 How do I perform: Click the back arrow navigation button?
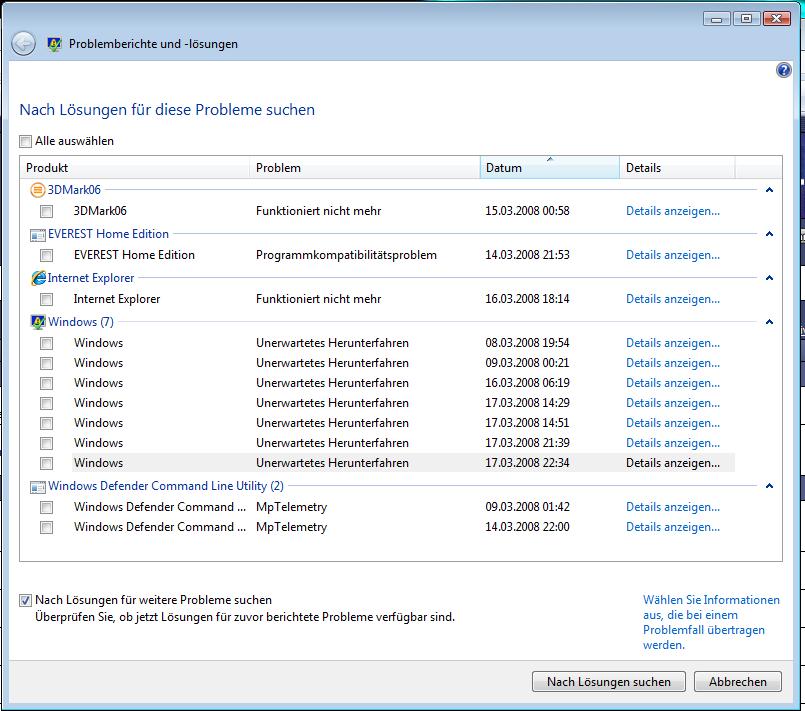coord(23,44)
